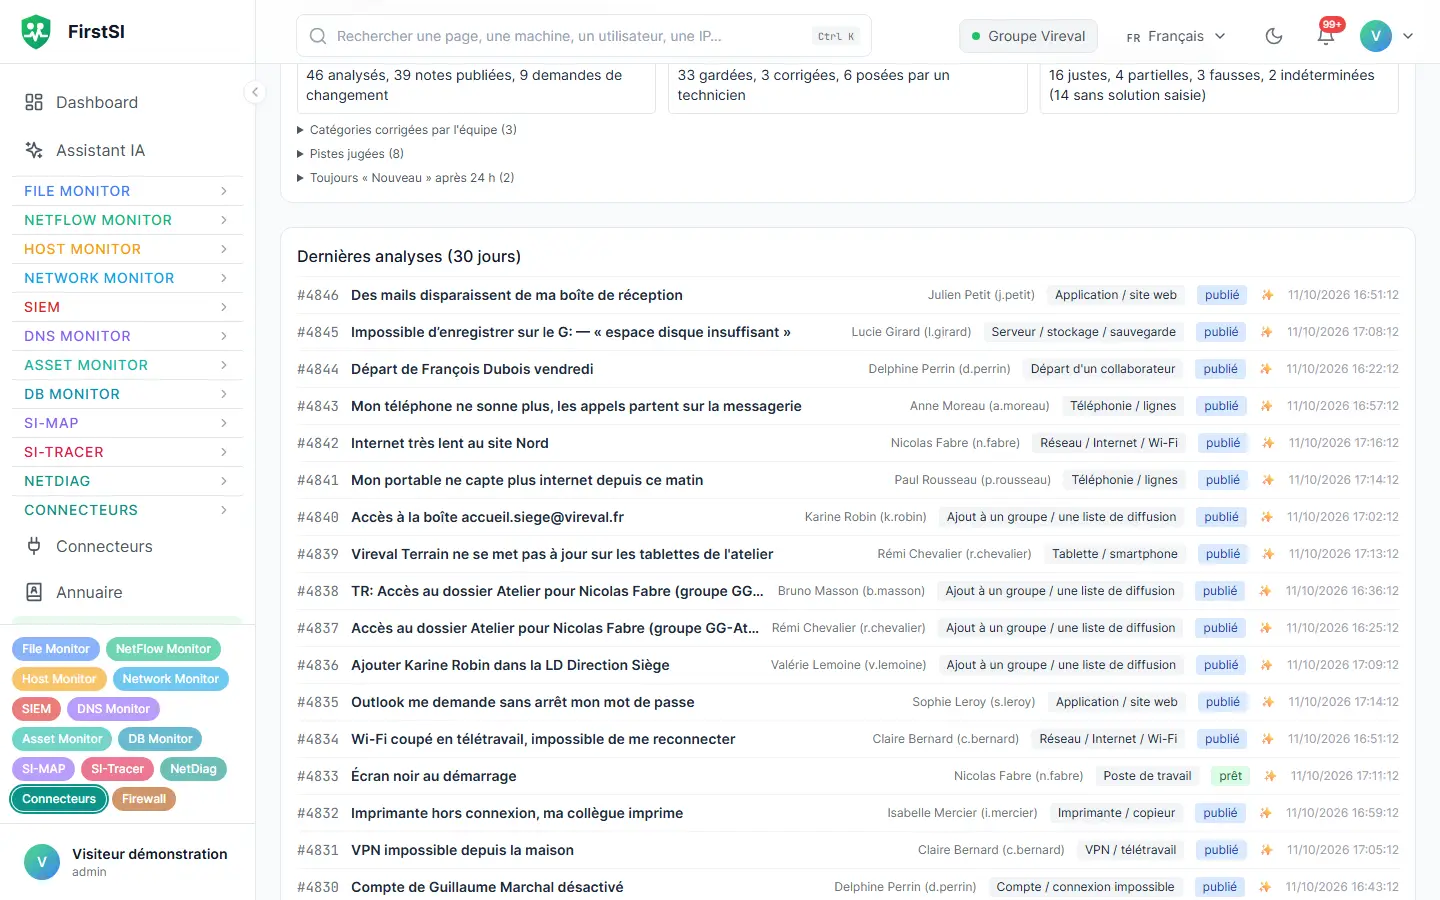Open ticket VPN impossible depuis la maison
The height and width of the screenshot is (900, 1440).
(462, 850)
